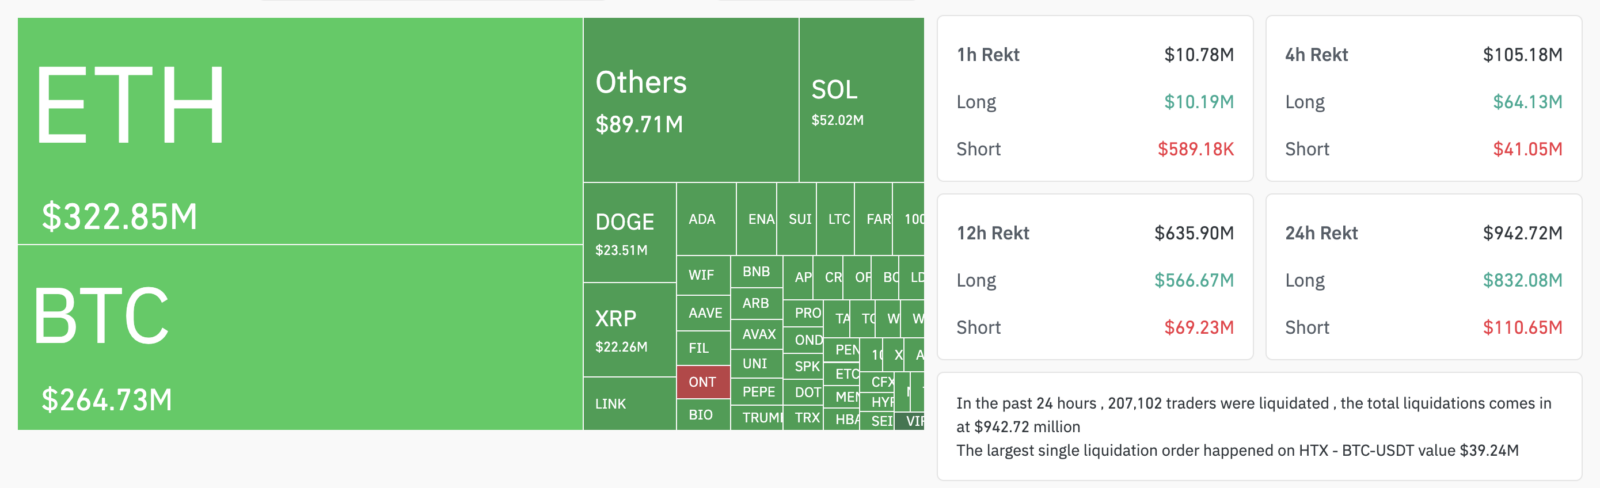Screen dimensions: 1600x488
Task: Open the AAVE tile
Action: [x=703, y=313]
